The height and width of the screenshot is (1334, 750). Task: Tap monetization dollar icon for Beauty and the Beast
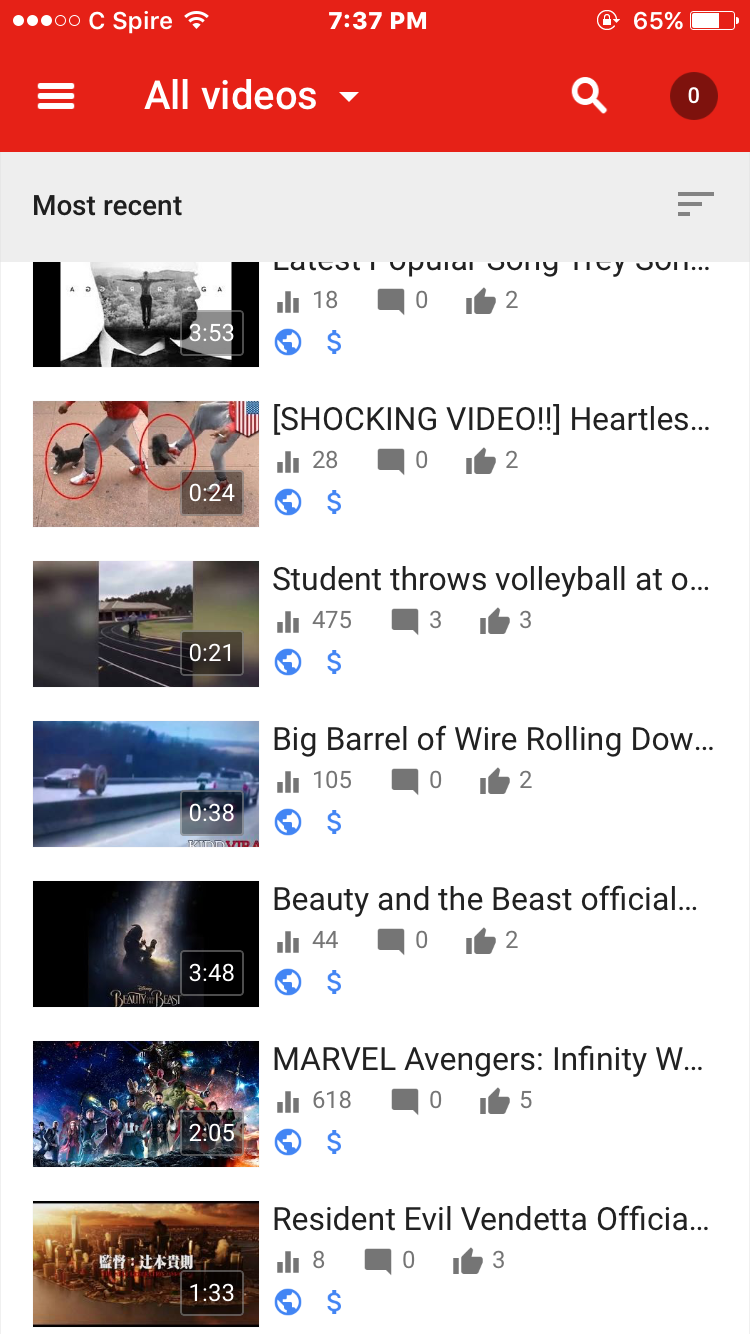334,982
